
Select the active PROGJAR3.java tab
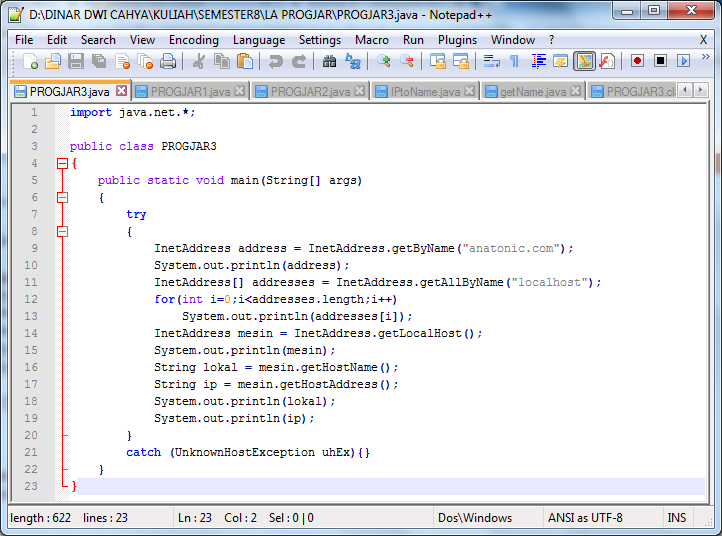click(x=69, y=91)
